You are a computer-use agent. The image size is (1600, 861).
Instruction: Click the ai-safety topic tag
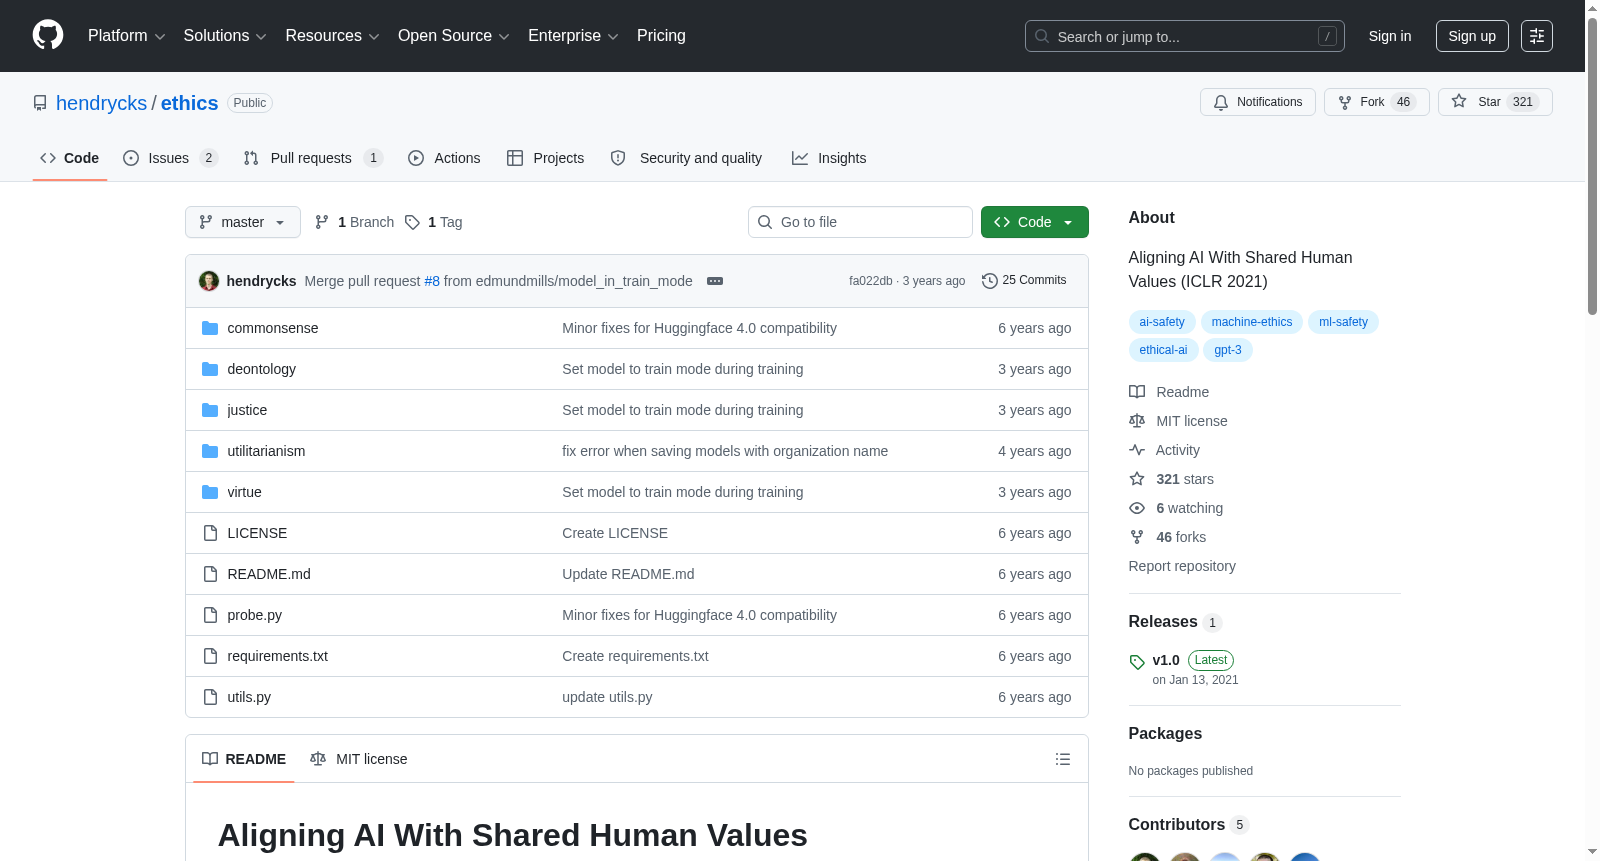pyautogui.click(x=1162, y=322)
